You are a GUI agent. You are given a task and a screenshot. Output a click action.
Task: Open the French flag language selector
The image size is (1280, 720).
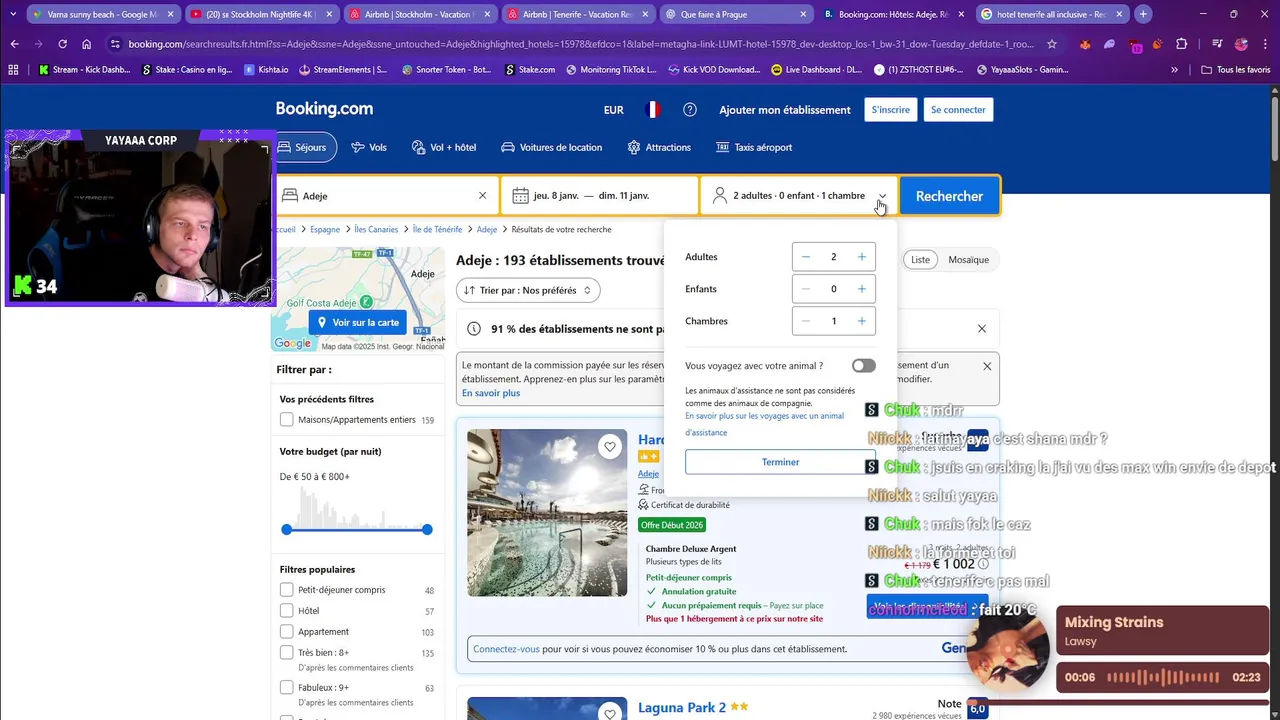coord(653,110)
